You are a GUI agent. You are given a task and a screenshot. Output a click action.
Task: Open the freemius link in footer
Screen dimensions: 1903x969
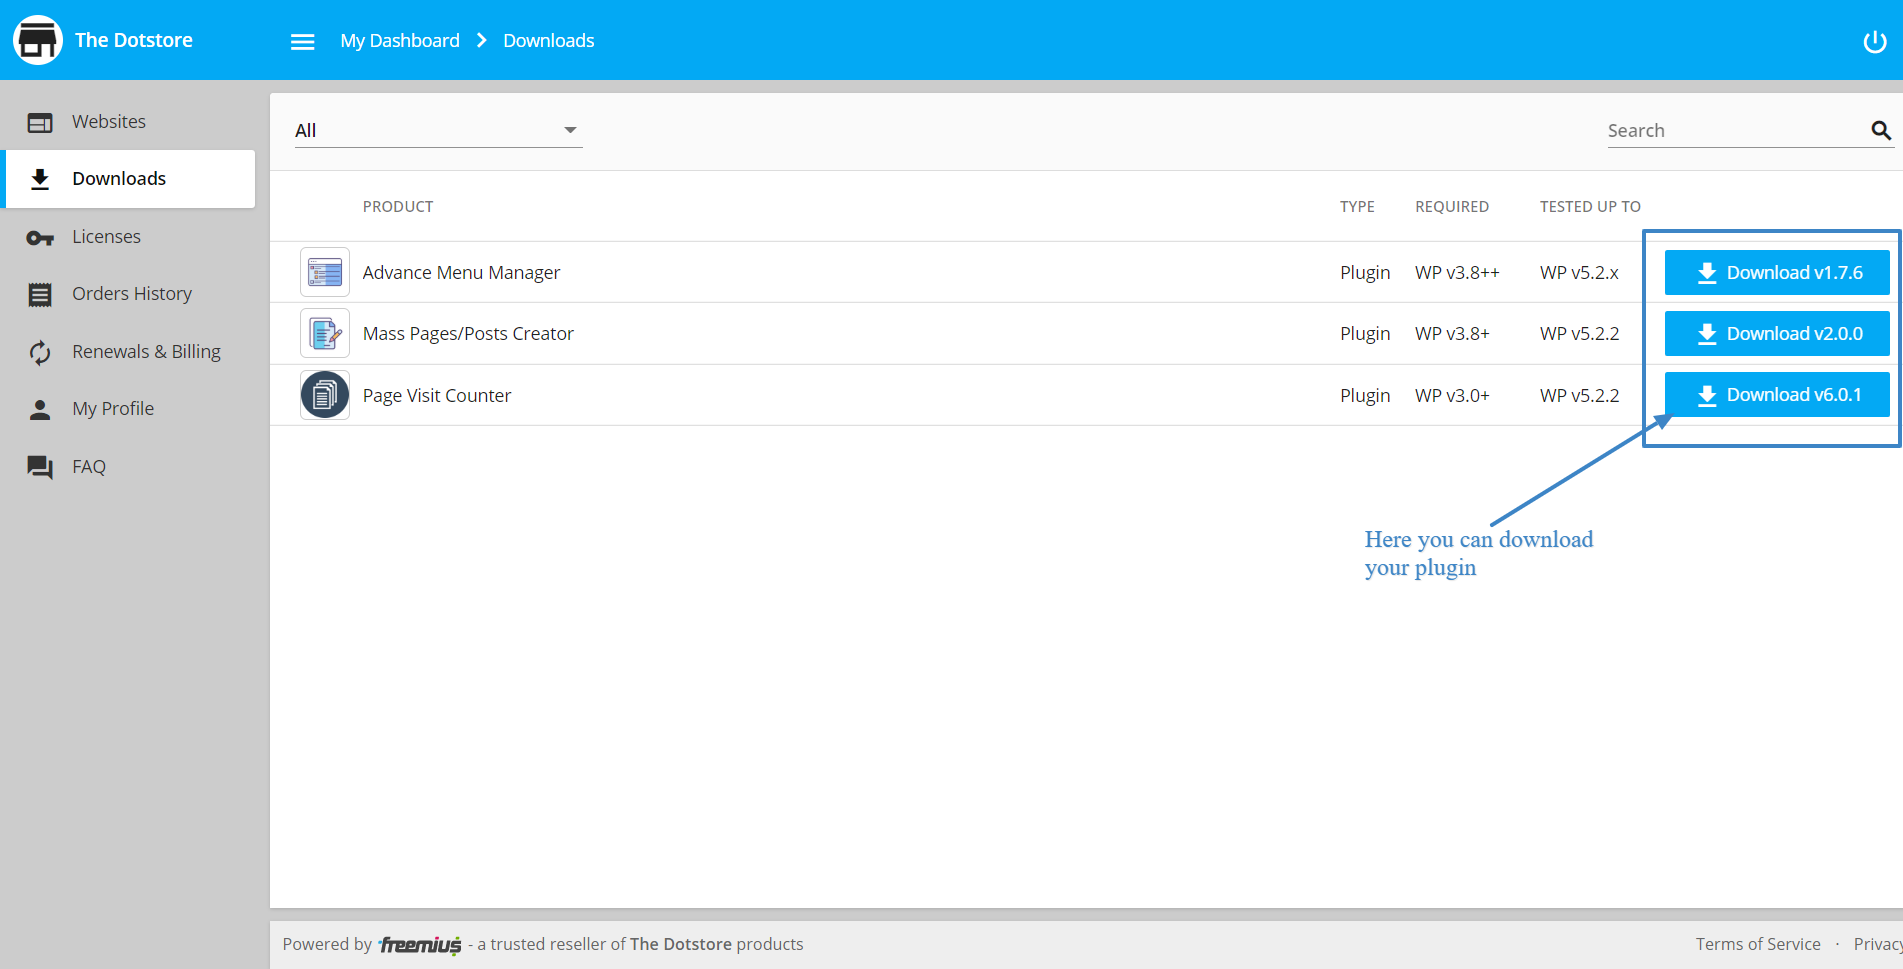420,944
